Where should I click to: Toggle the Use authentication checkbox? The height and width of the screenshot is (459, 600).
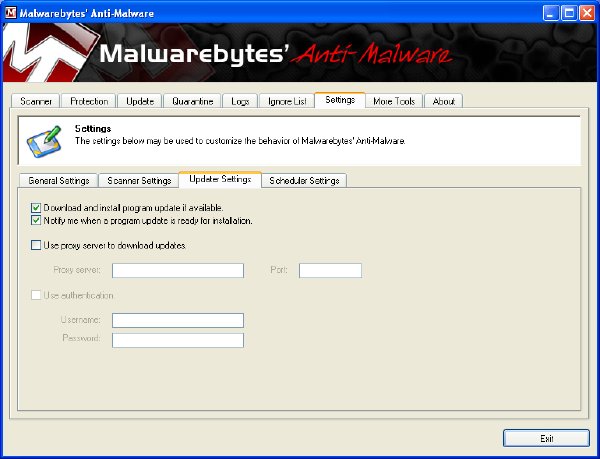[36, 295]
